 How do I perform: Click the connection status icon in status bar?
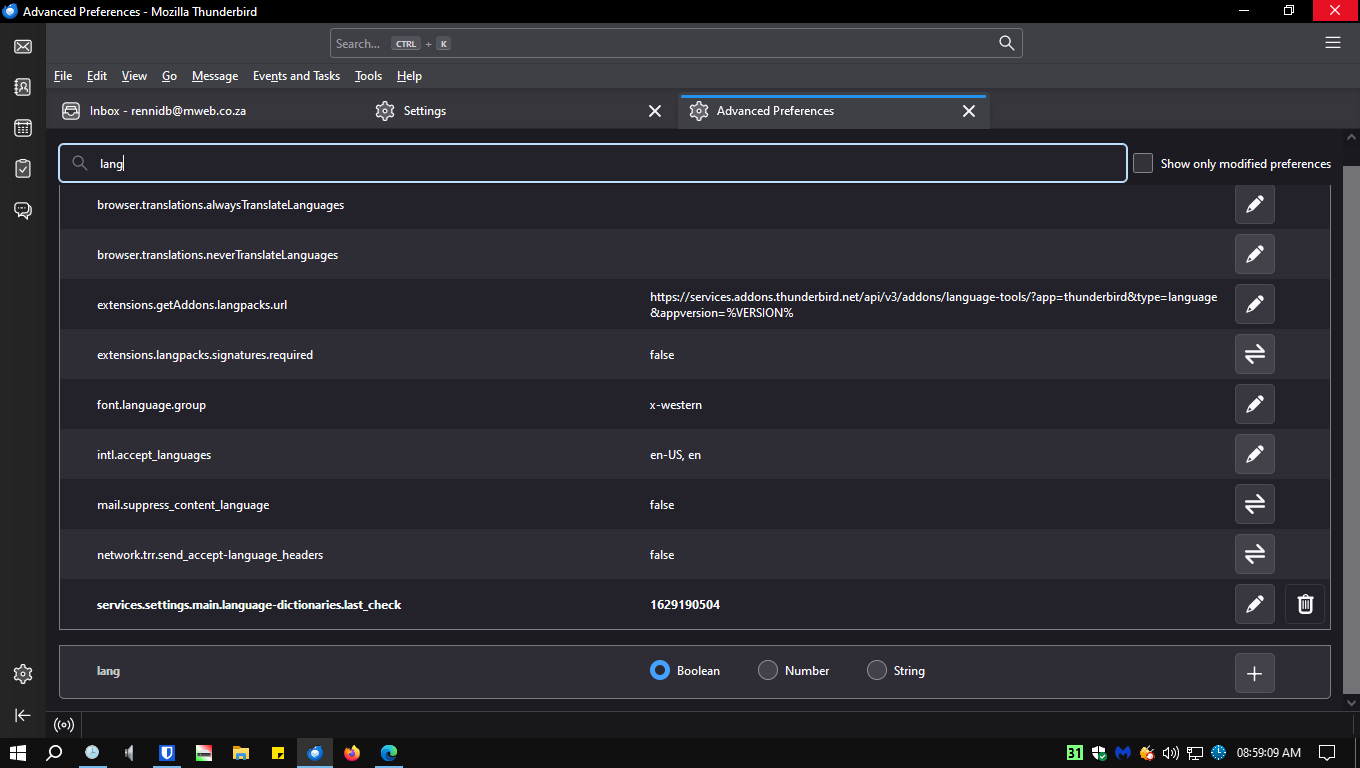[64, 725]
